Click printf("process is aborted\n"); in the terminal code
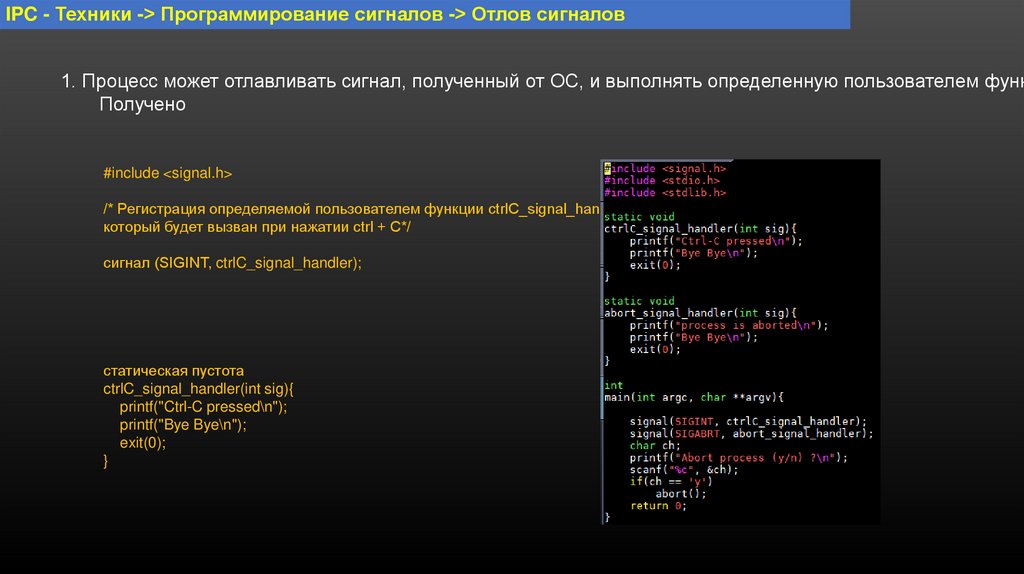1024x574 pixels. click(729, 325)
